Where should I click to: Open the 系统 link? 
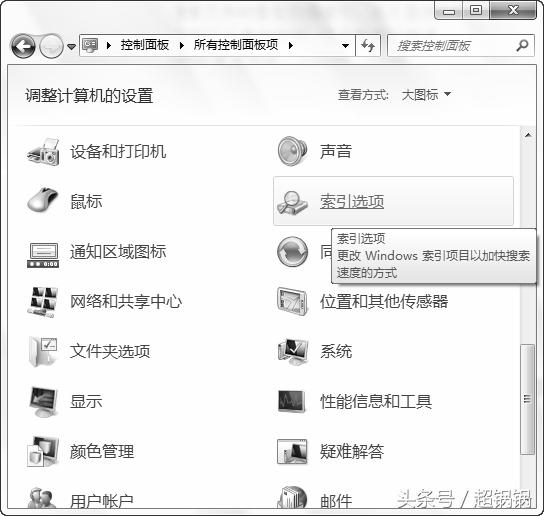coord(336,351)
